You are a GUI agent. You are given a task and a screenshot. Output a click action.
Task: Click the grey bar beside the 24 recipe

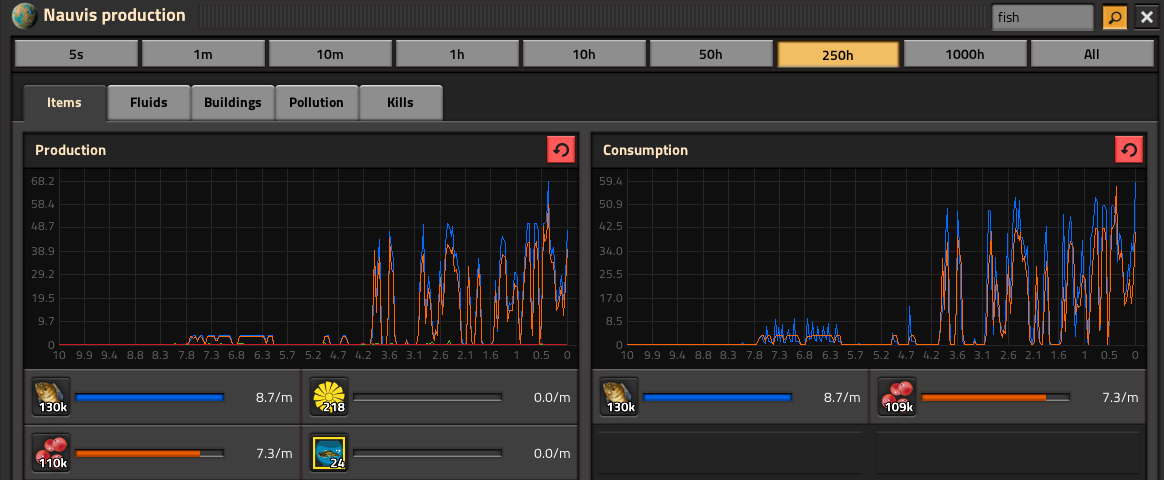(428, 453)
